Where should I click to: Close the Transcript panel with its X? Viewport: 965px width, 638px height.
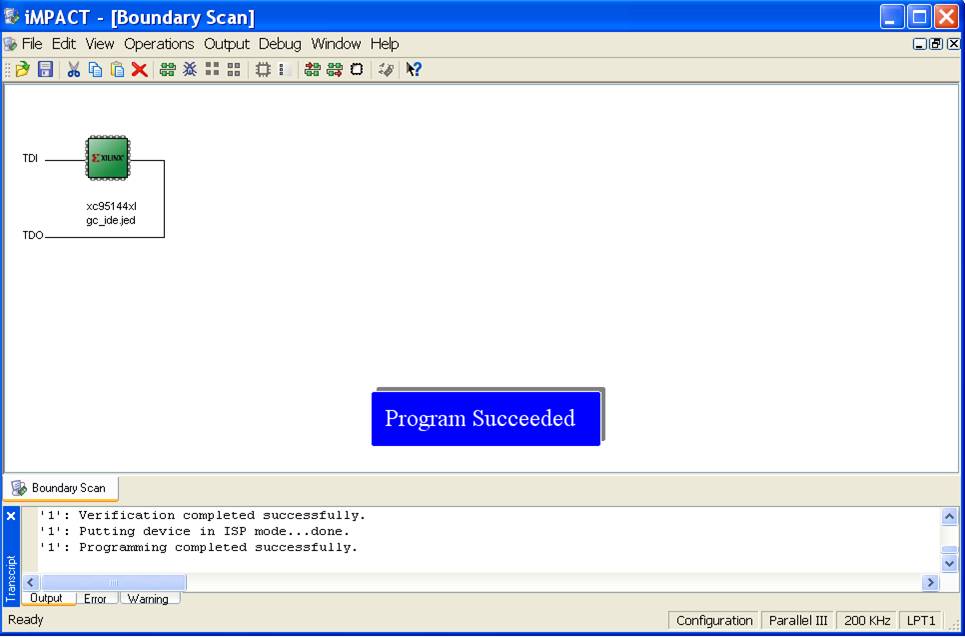click(11, 516)
